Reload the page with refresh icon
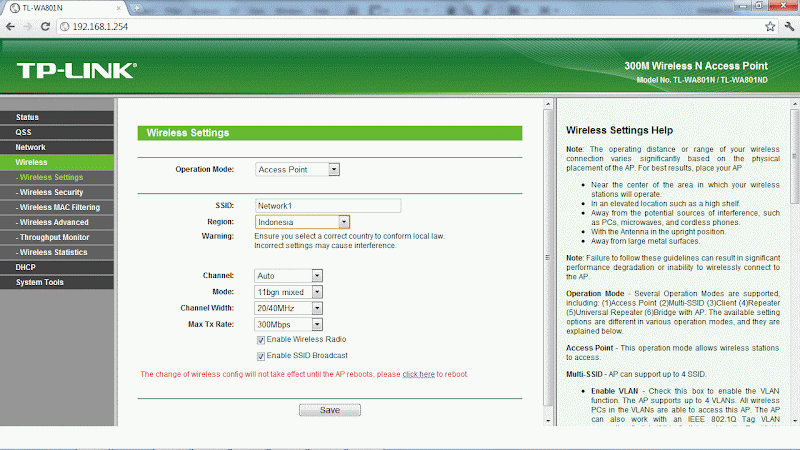The image size is (800, 450). click(45, 27)
